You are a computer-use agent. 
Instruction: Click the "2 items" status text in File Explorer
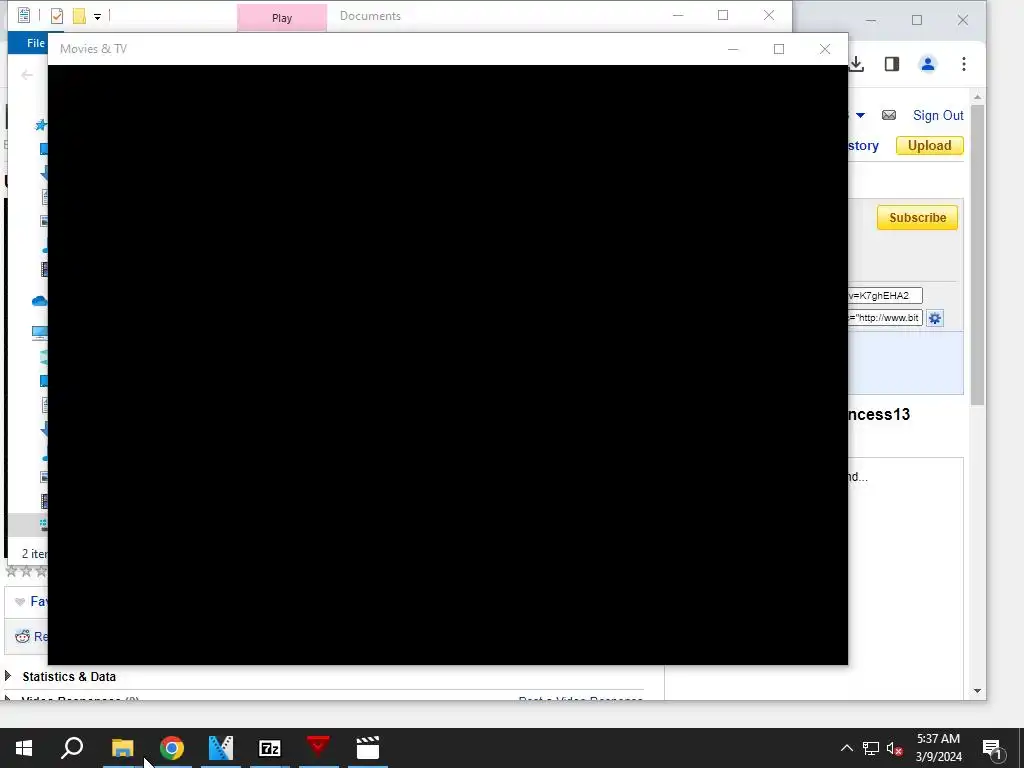click(35, 554)
